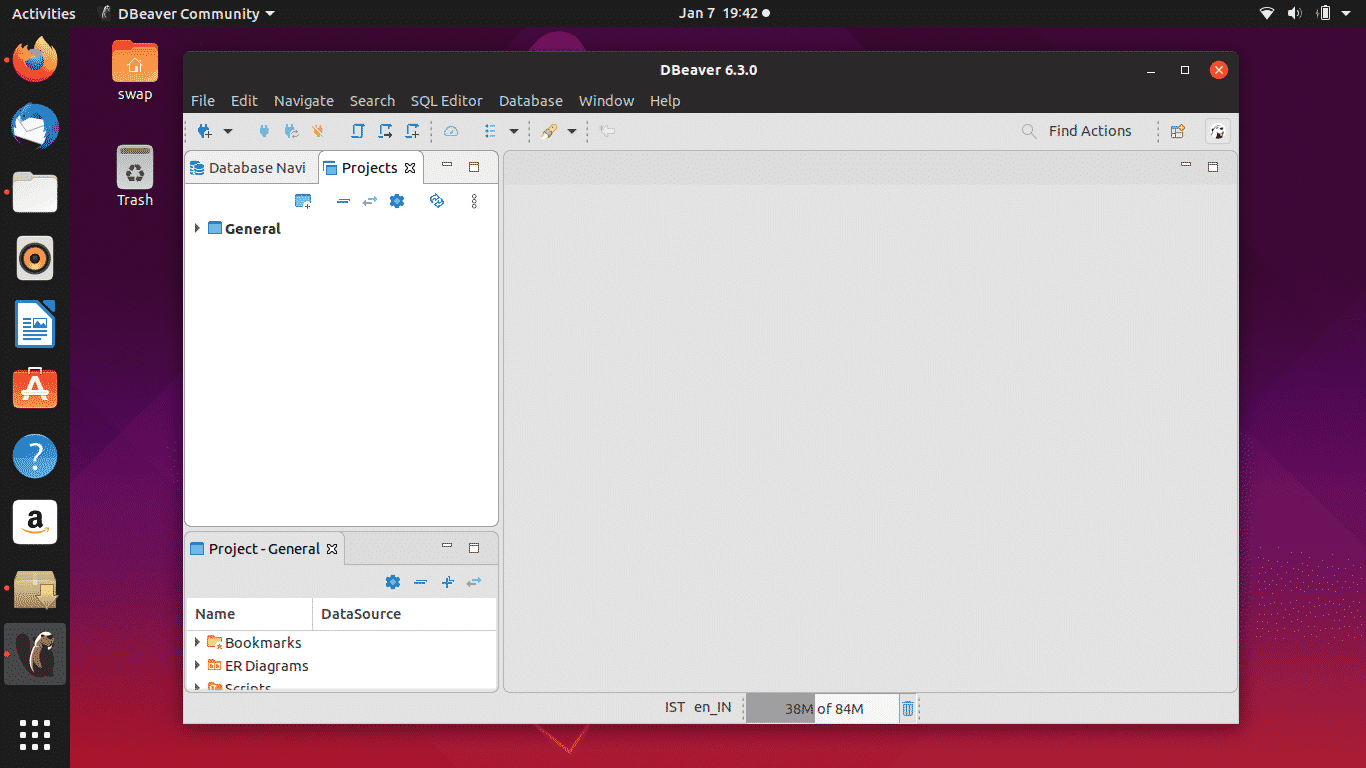Click the Create Project icon in Projects panel
The image size is (1366, 768).
(303, 201)
